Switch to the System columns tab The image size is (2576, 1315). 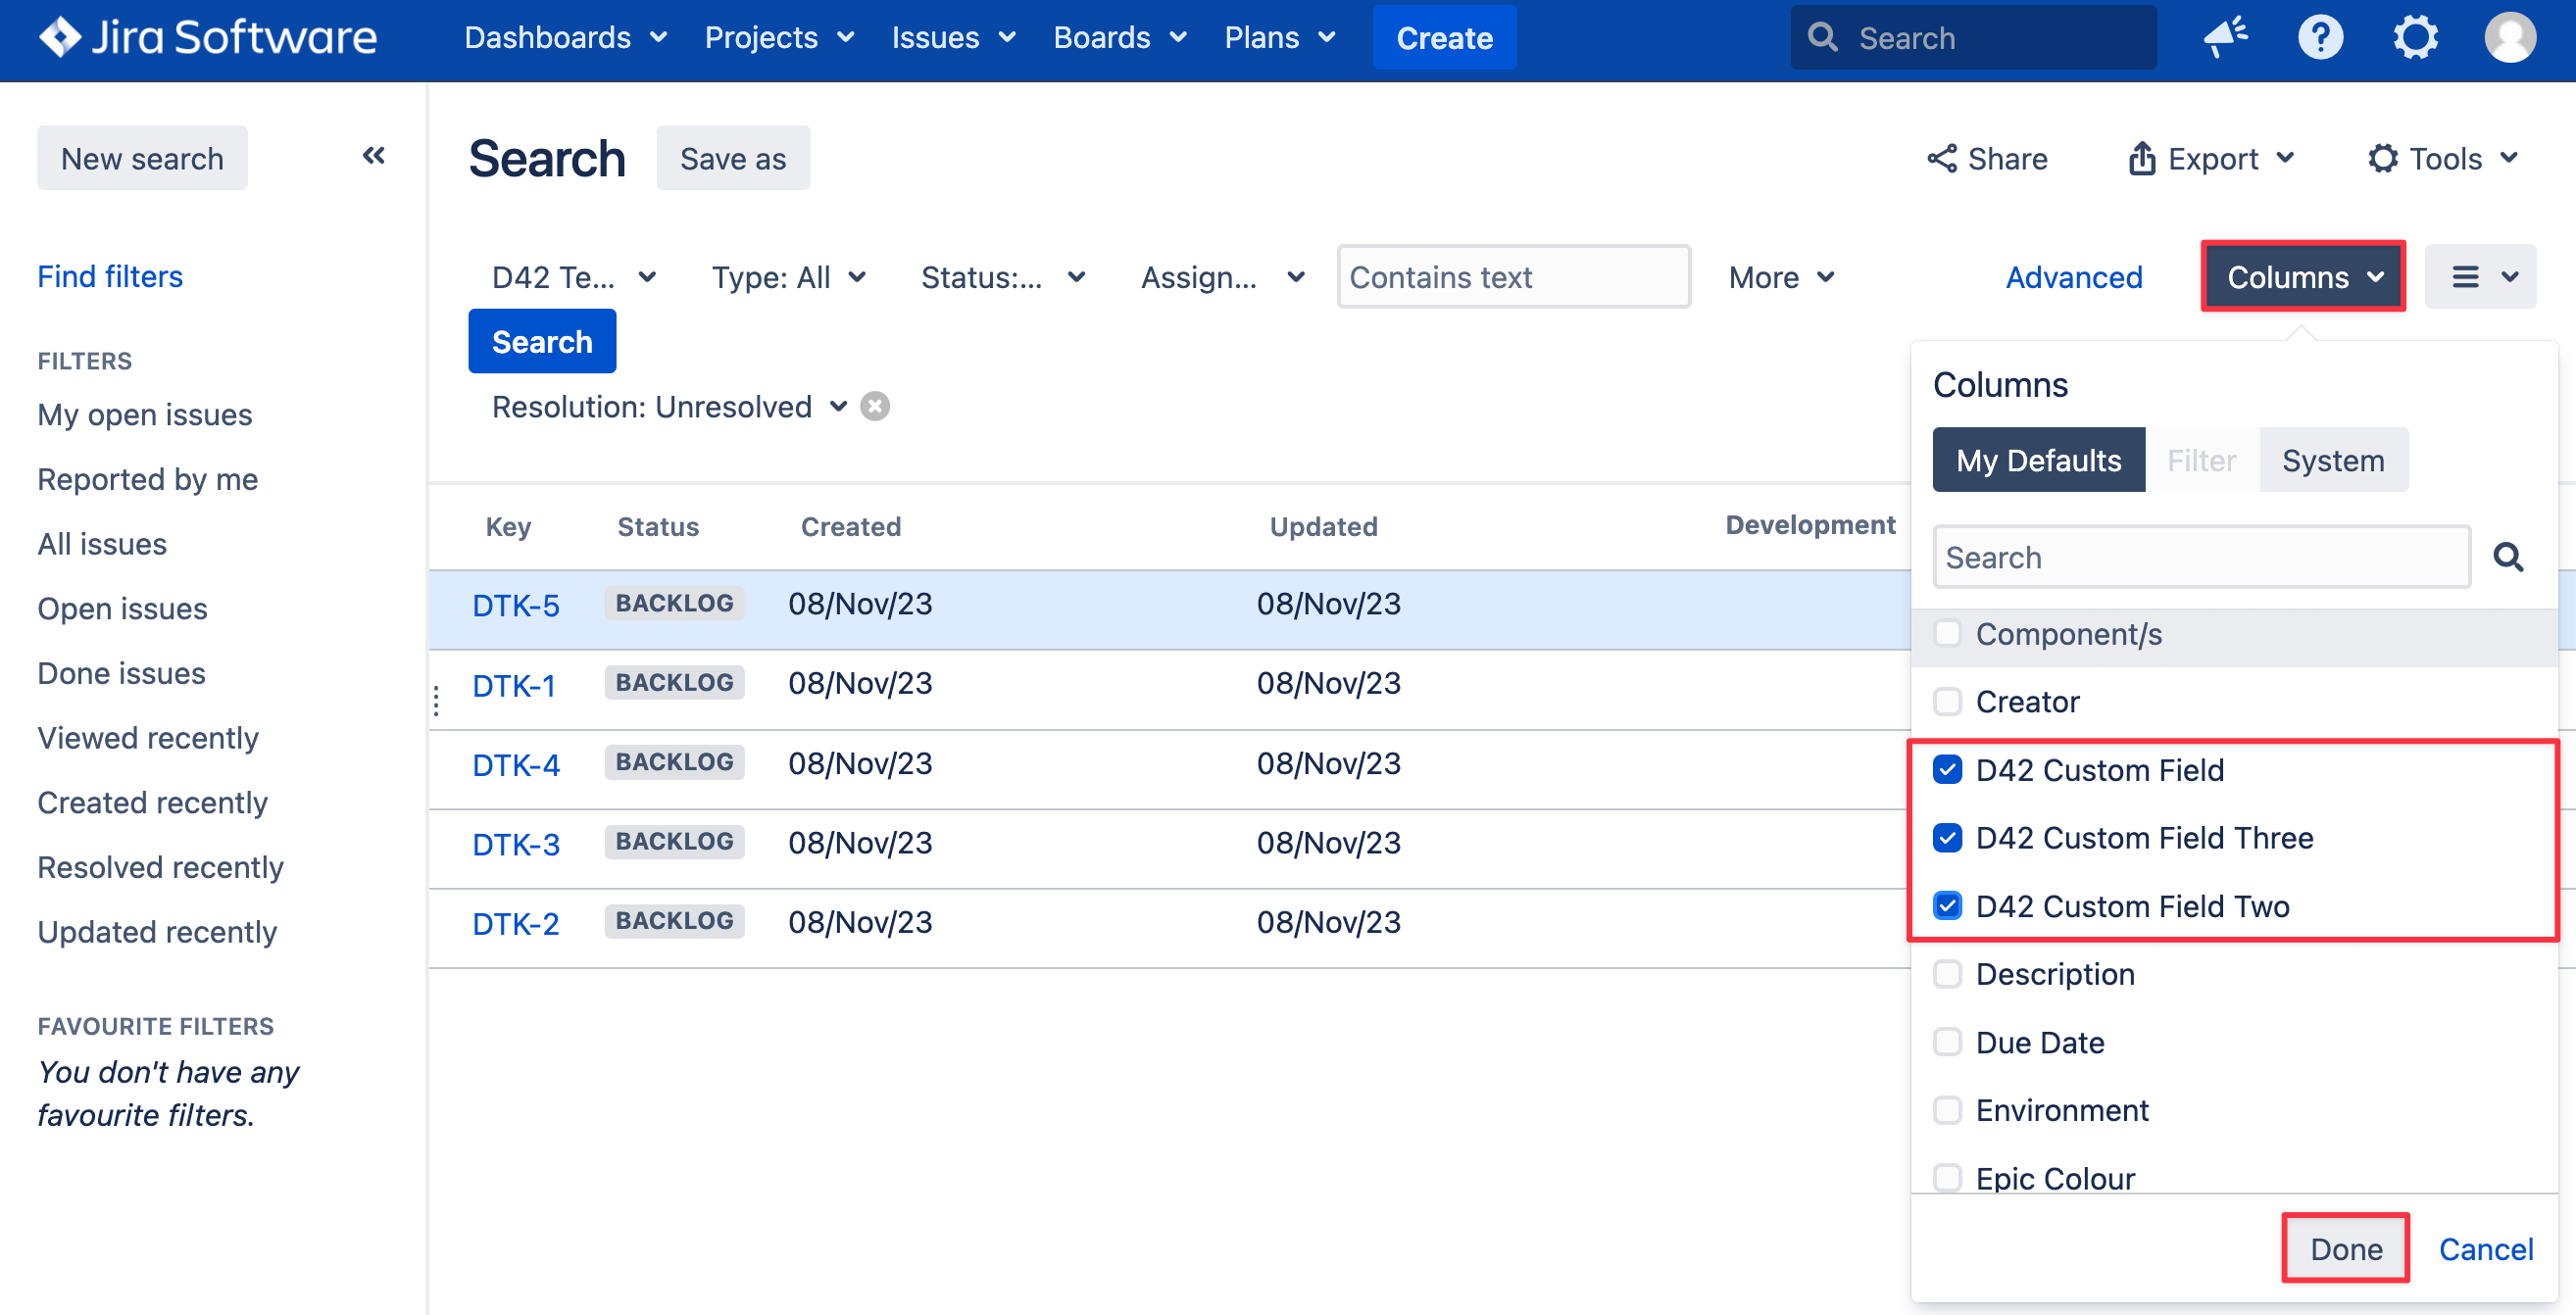(x=2332, y=460)
